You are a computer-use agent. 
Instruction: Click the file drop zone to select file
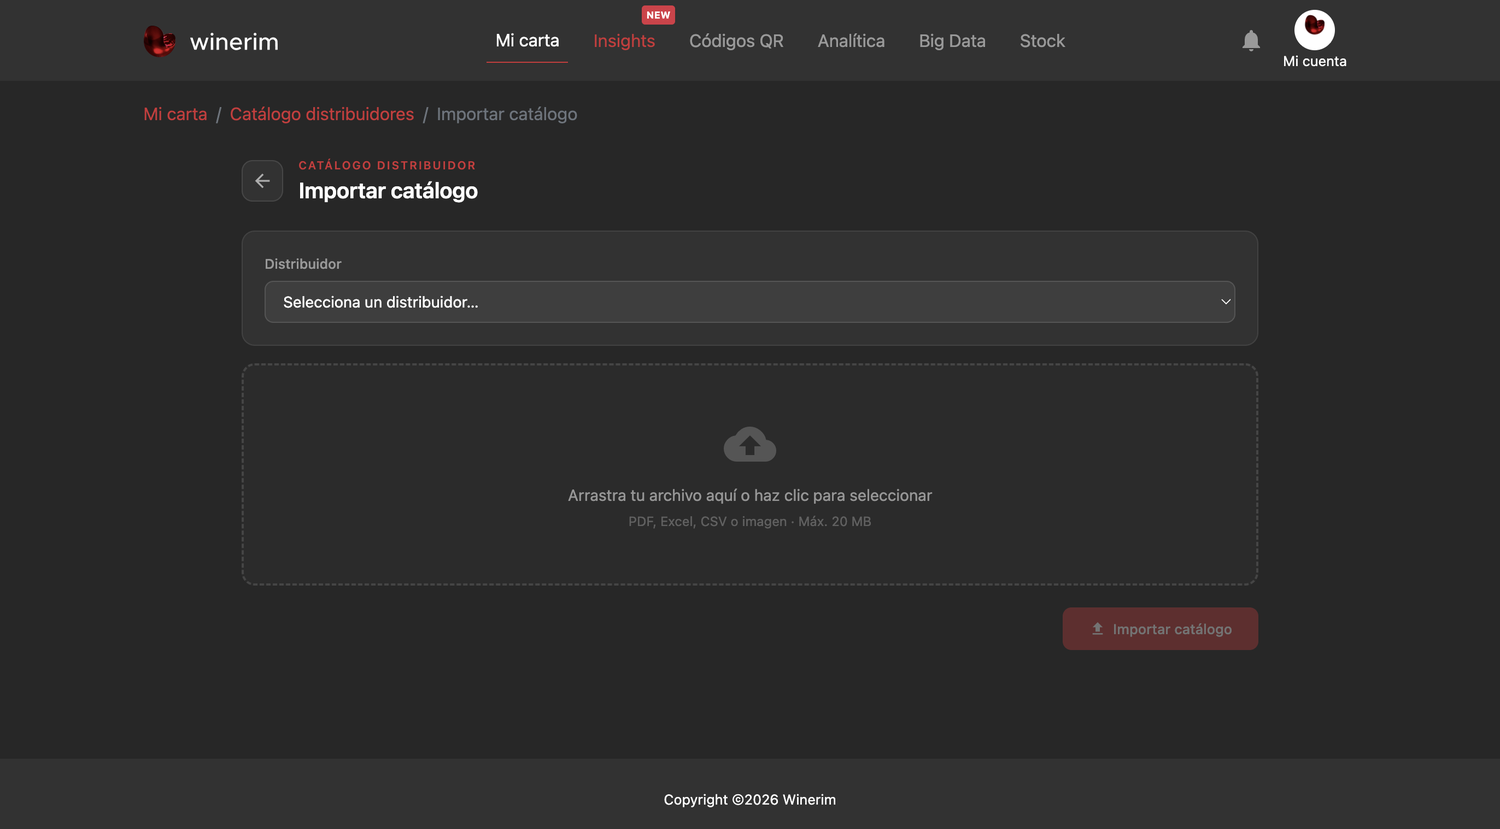click(750, 474)
